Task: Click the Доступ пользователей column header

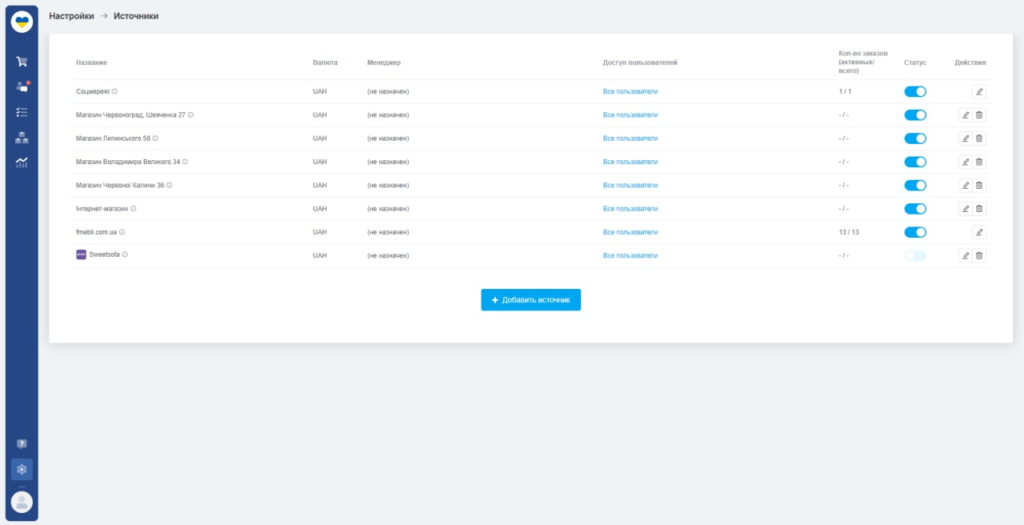Action: pyautogui.click(x=640, y=63)
